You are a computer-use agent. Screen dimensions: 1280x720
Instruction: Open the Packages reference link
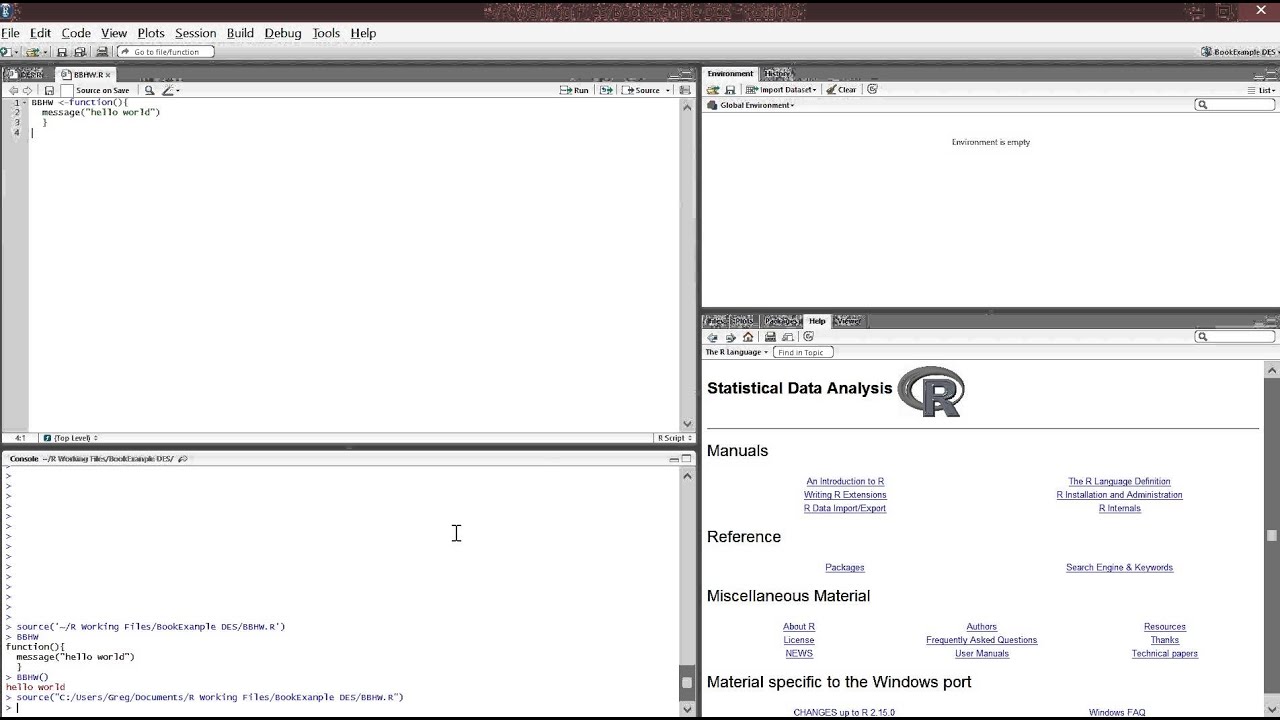[845, 567]
